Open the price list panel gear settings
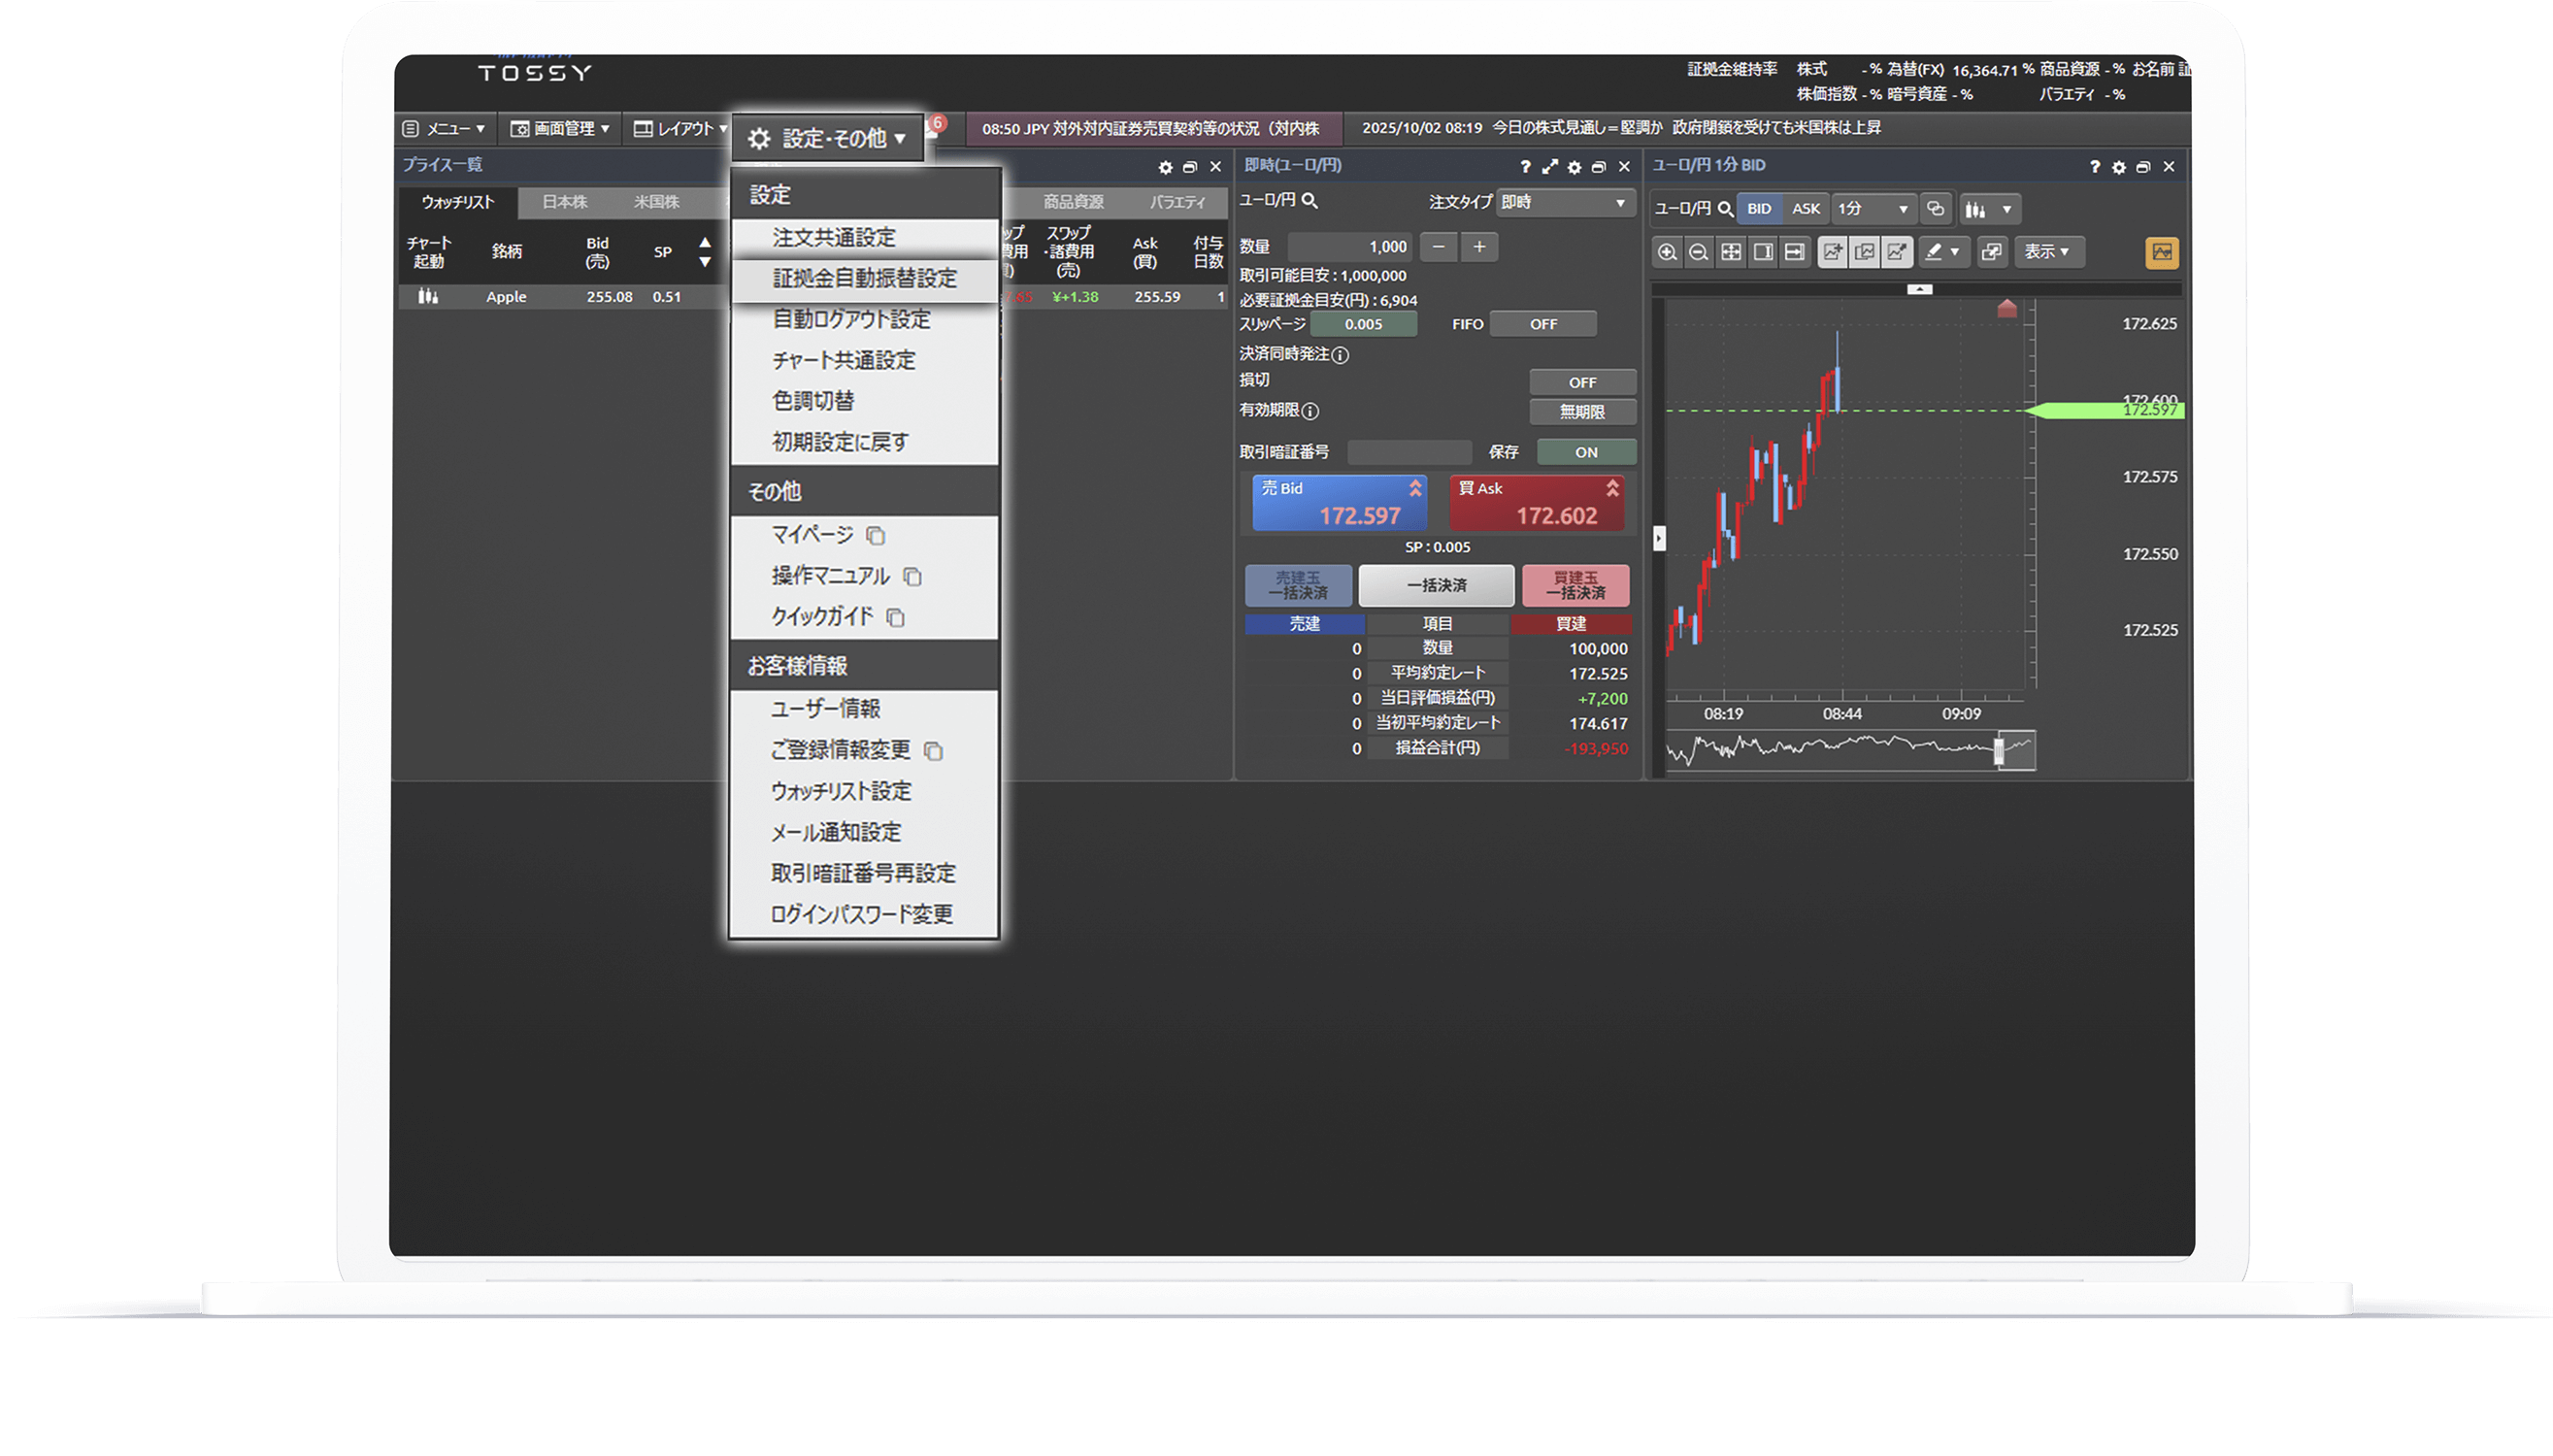Viewport: 2553px width, 1456px height. pyautogui.click(x=1165, y=167)
